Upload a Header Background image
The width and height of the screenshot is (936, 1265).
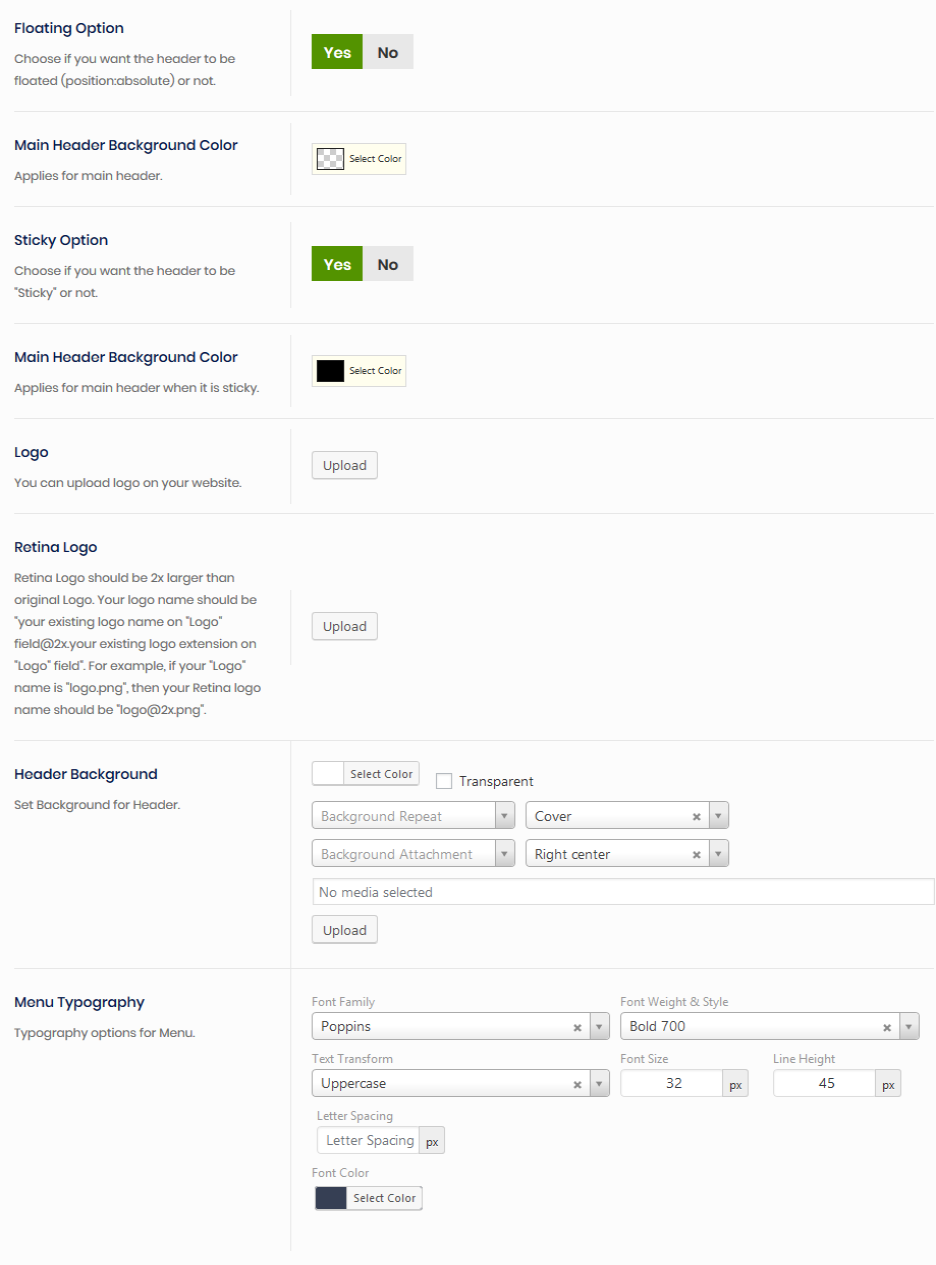click(345, 930)
